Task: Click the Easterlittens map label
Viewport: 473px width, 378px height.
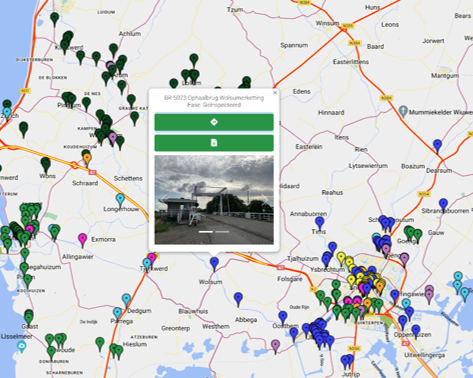Action: pyautogui.click(x=351, y=62)
